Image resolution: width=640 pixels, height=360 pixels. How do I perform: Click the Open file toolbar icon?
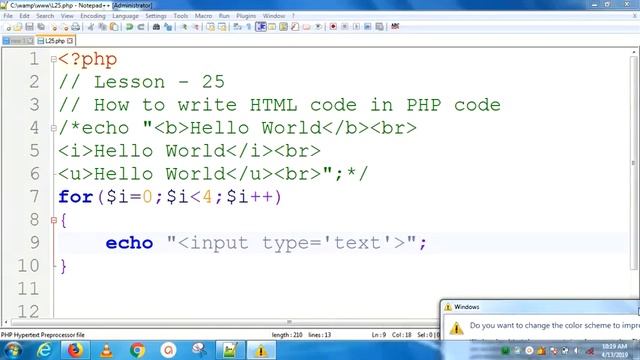(18, 27)
